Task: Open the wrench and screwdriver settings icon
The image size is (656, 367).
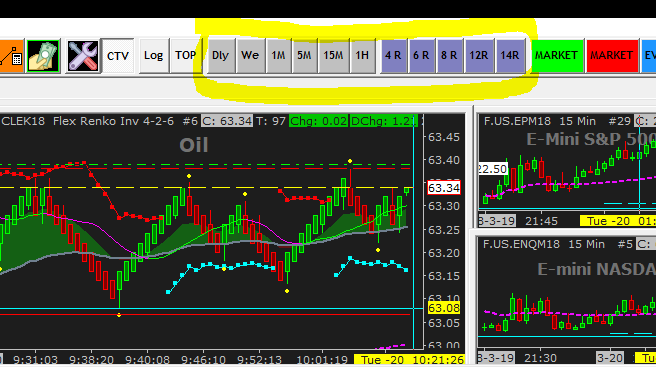Action: pos(82,56)
